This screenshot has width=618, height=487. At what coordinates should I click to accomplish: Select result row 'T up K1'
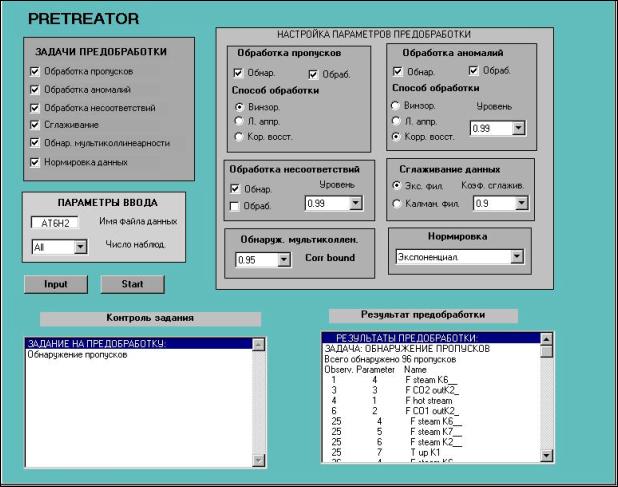[431, 452]
